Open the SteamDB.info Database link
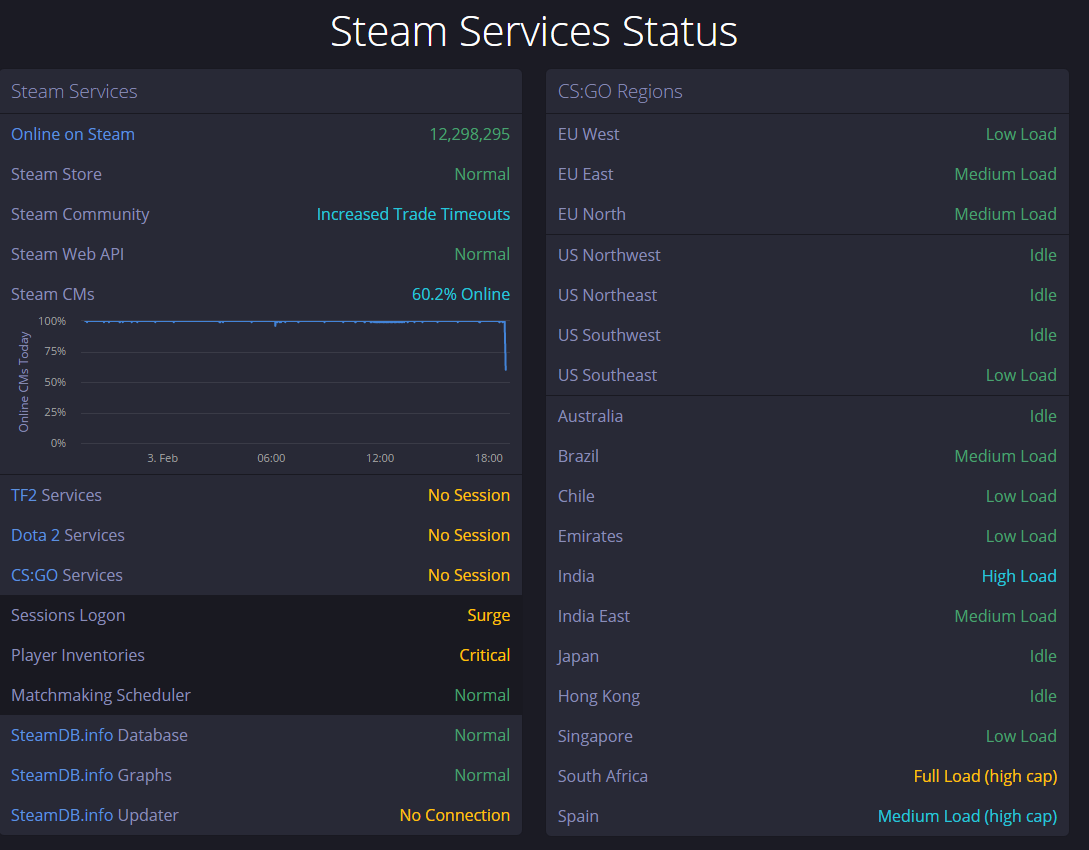Image resolution: width=1089 pixels, height=850 pixels. coord(99,735)
